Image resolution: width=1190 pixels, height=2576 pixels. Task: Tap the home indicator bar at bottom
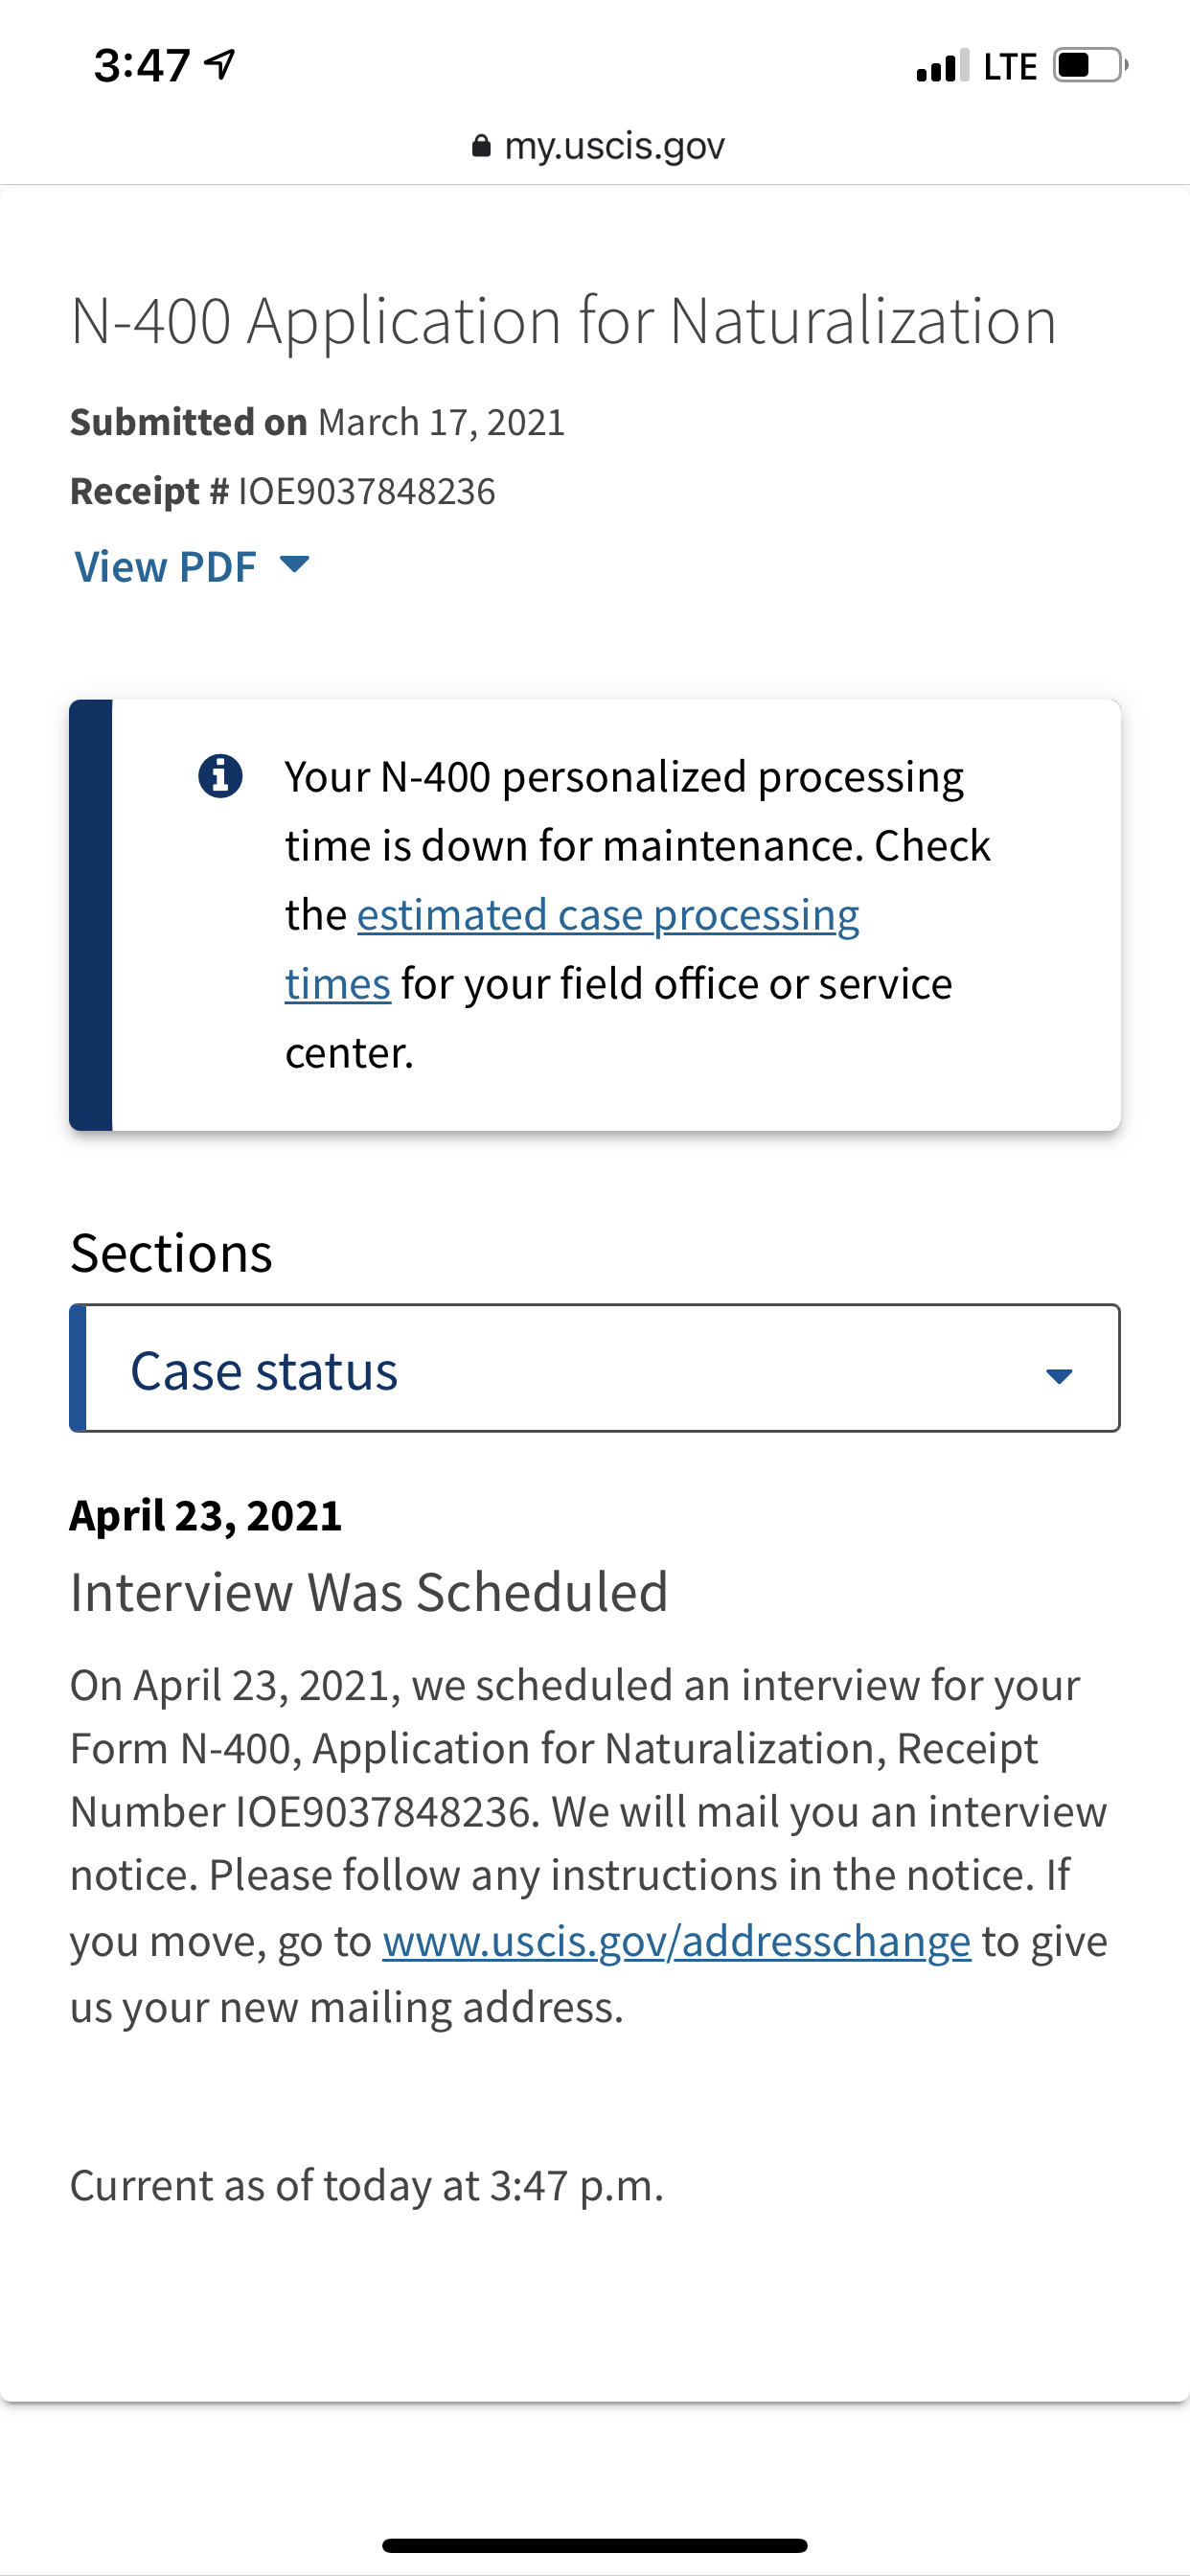(x=595, y=2545)
